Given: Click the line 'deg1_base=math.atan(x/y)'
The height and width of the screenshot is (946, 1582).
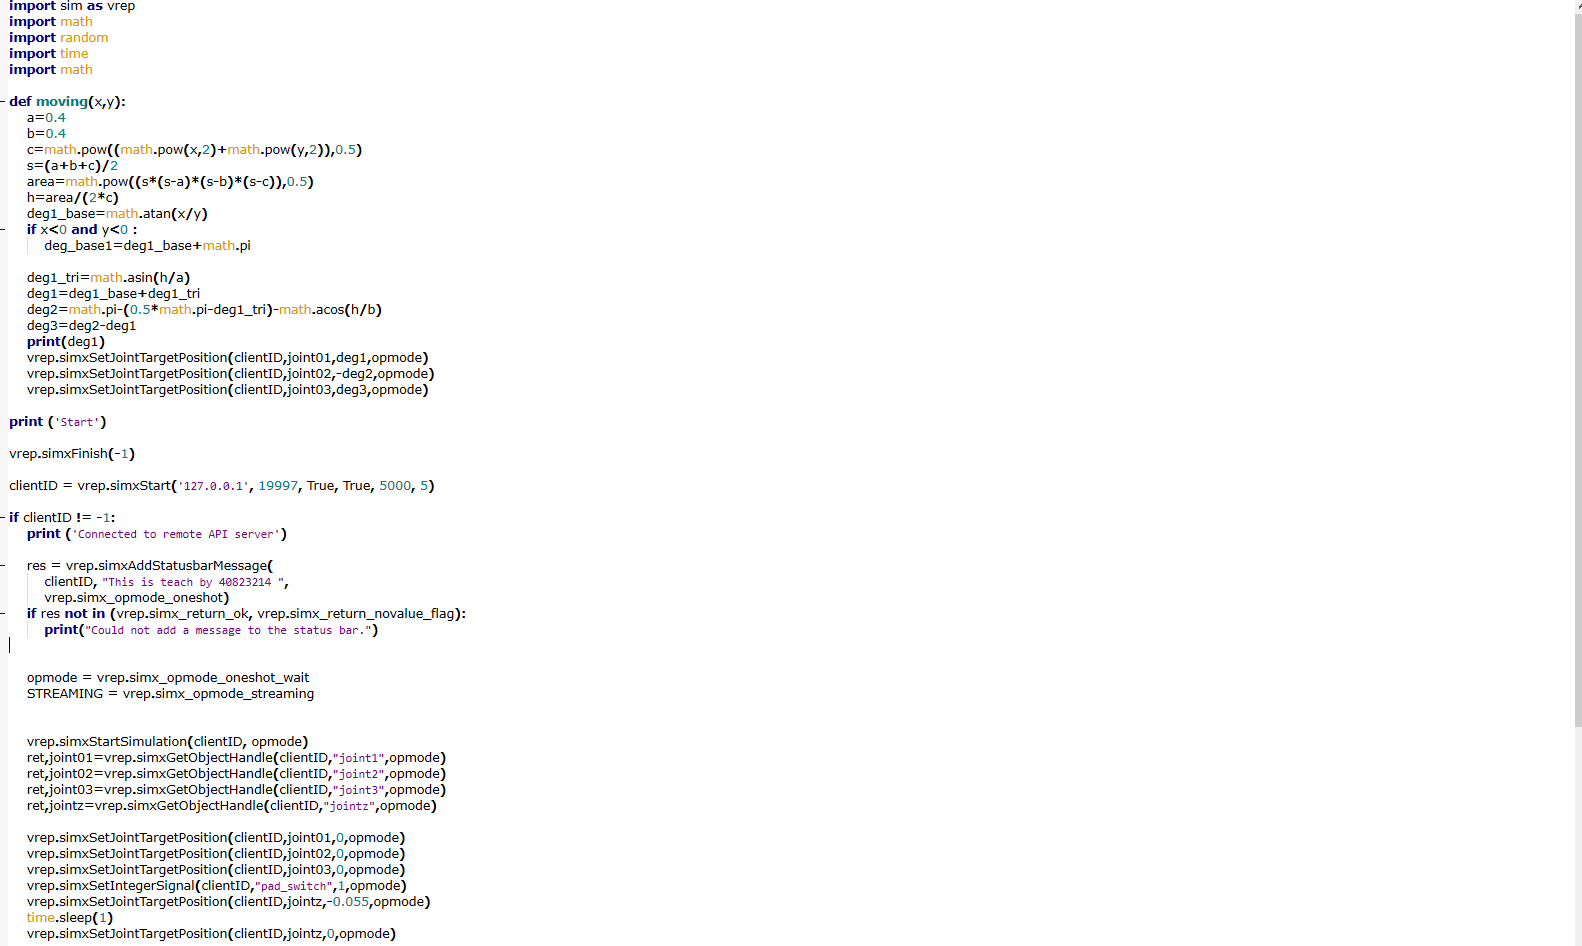Looking at the screenshot, I should click(117, 214).
